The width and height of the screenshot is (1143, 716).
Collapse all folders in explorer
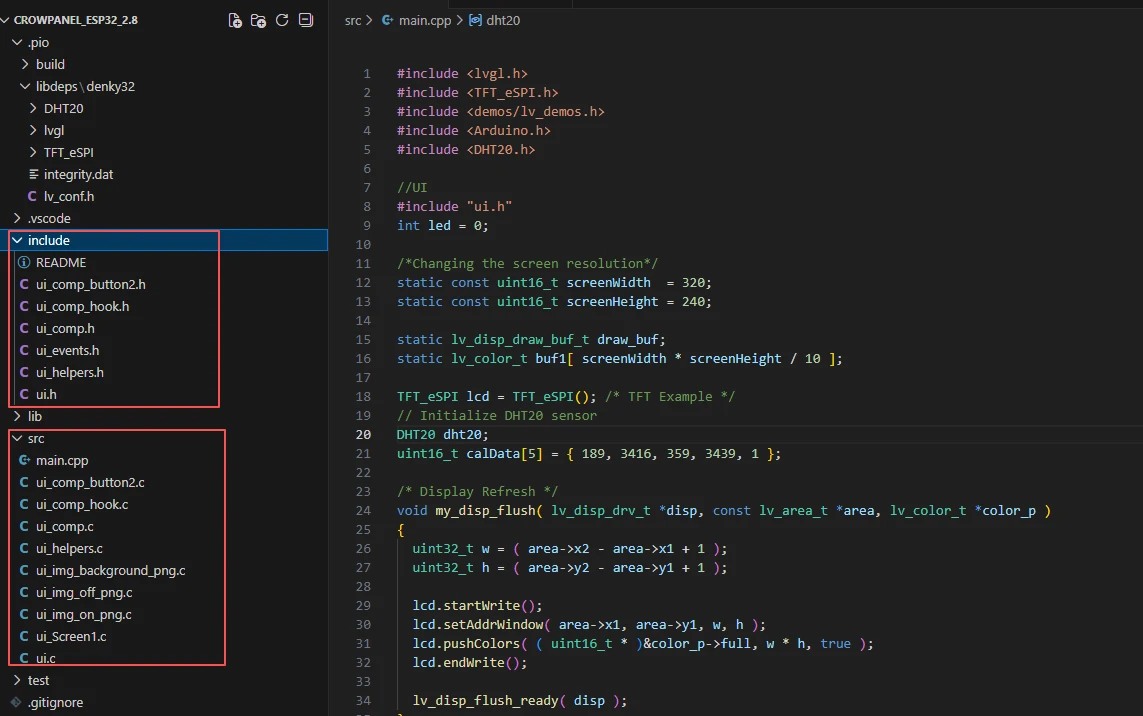click(306, 20)
